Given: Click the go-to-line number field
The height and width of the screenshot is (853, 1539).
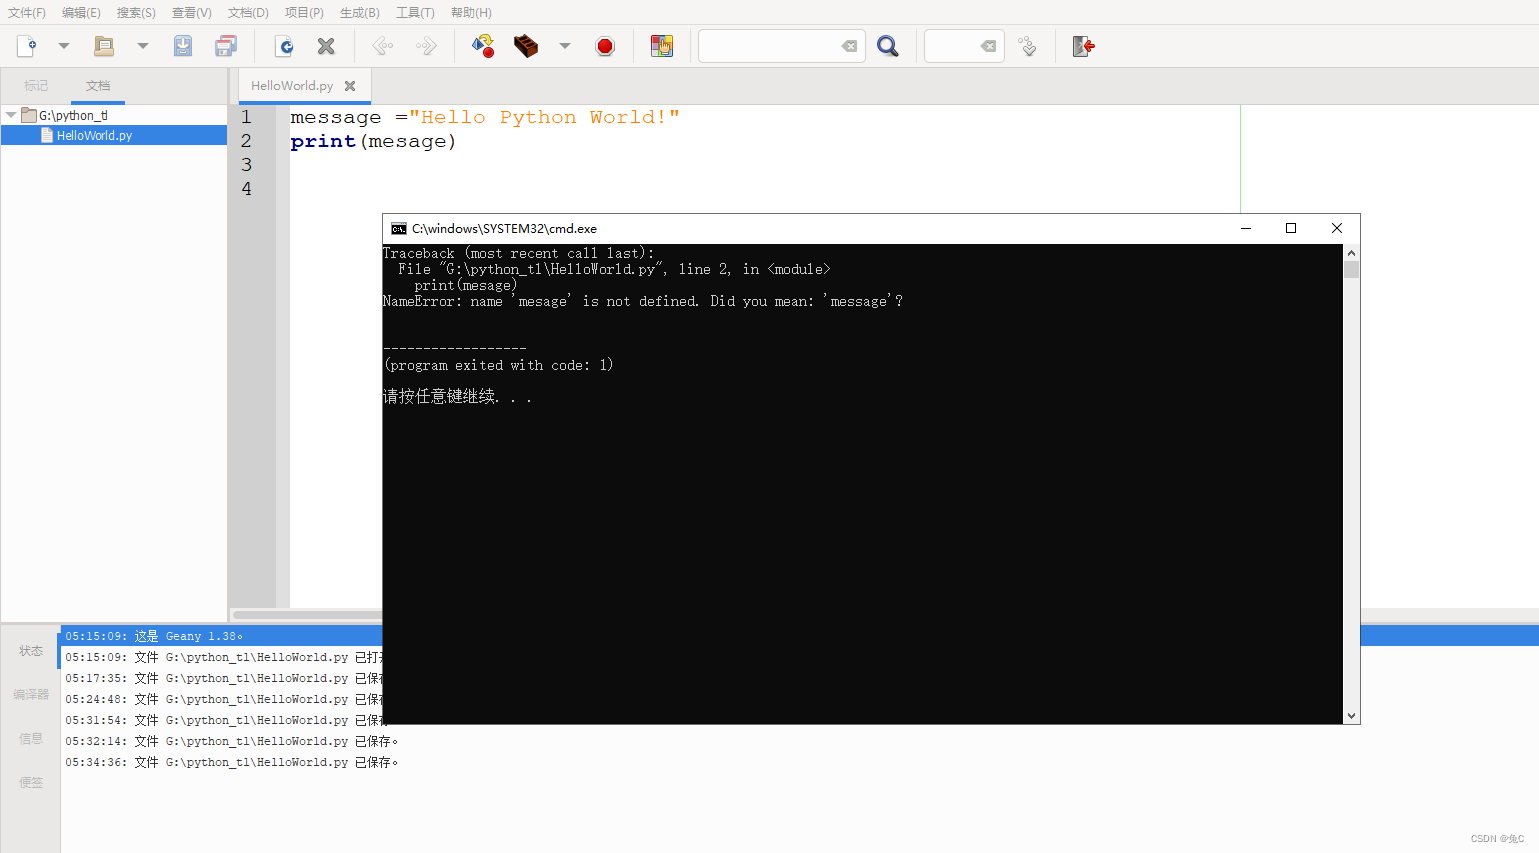Looking at the screenshot, I should [951, 46].
